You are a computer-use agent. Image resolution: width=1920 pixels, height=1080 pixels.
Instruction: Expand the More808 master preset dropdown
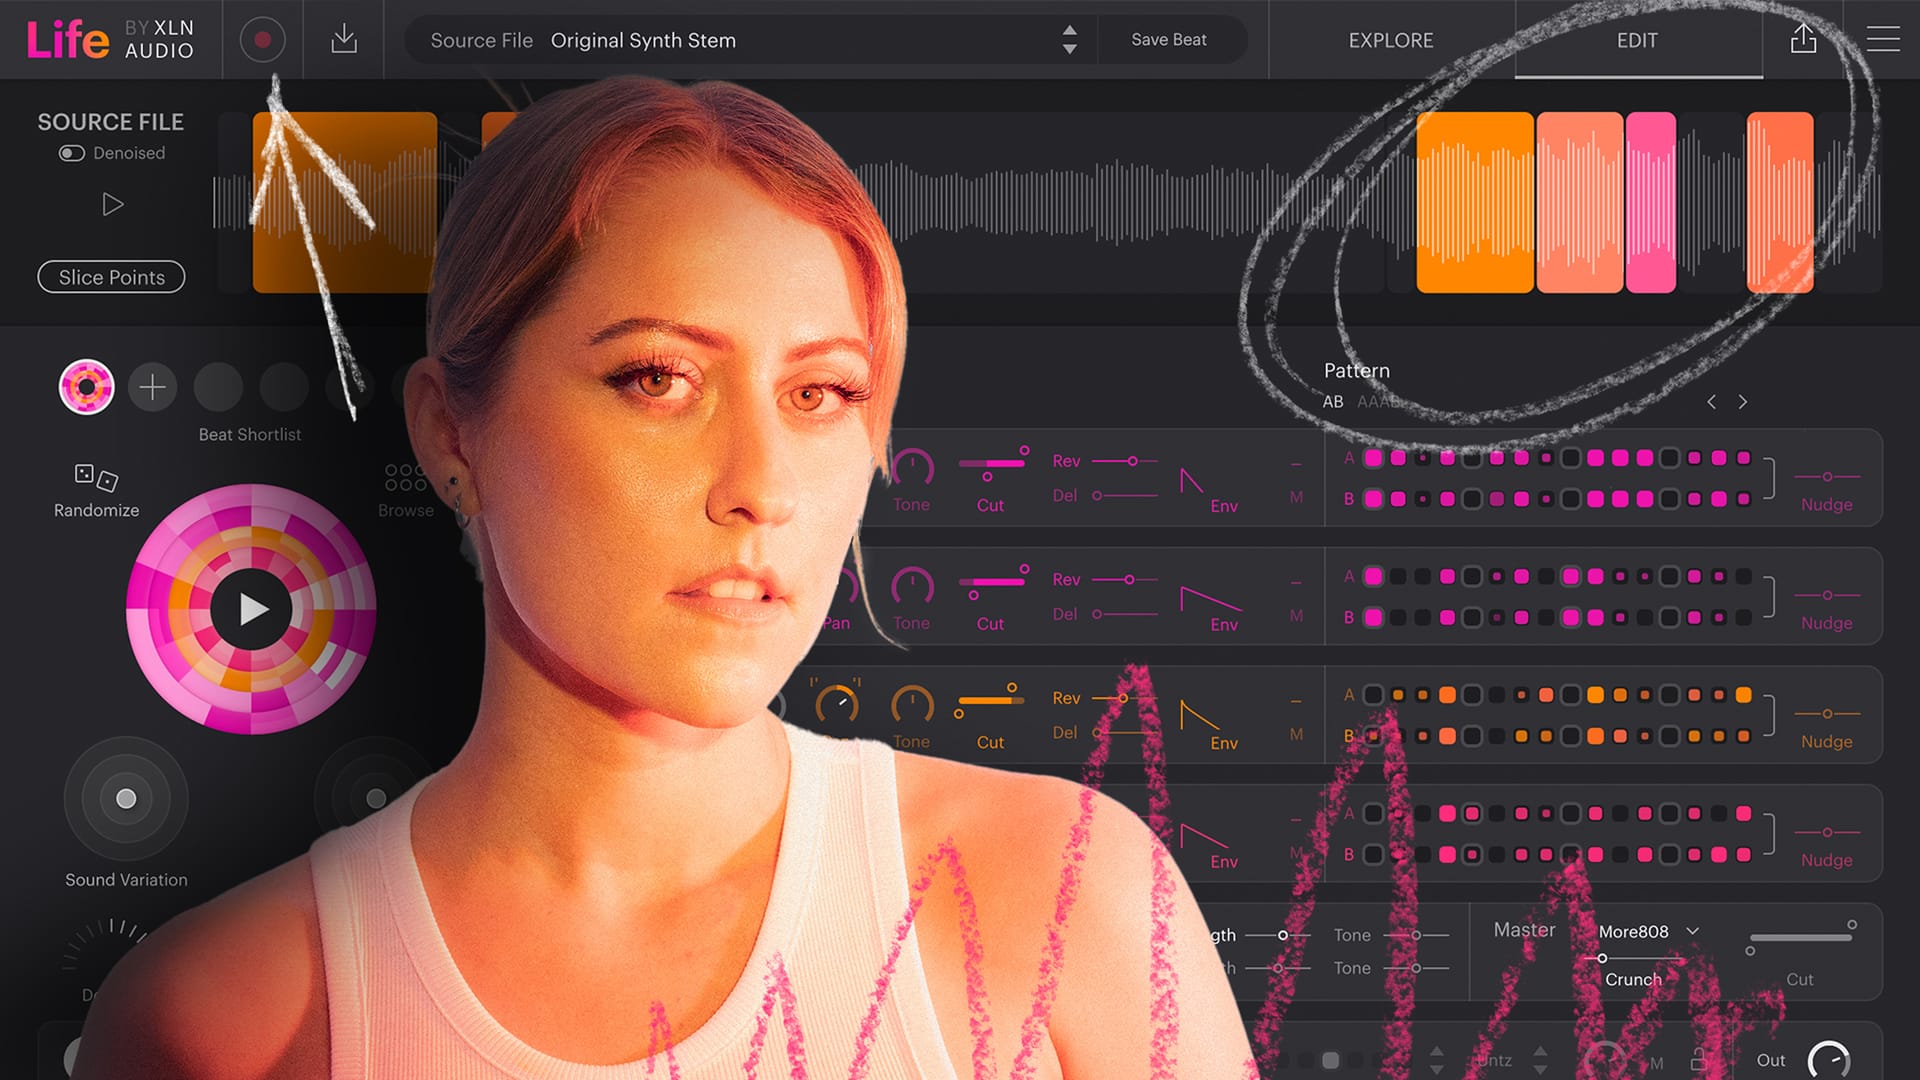[1692, 931]
